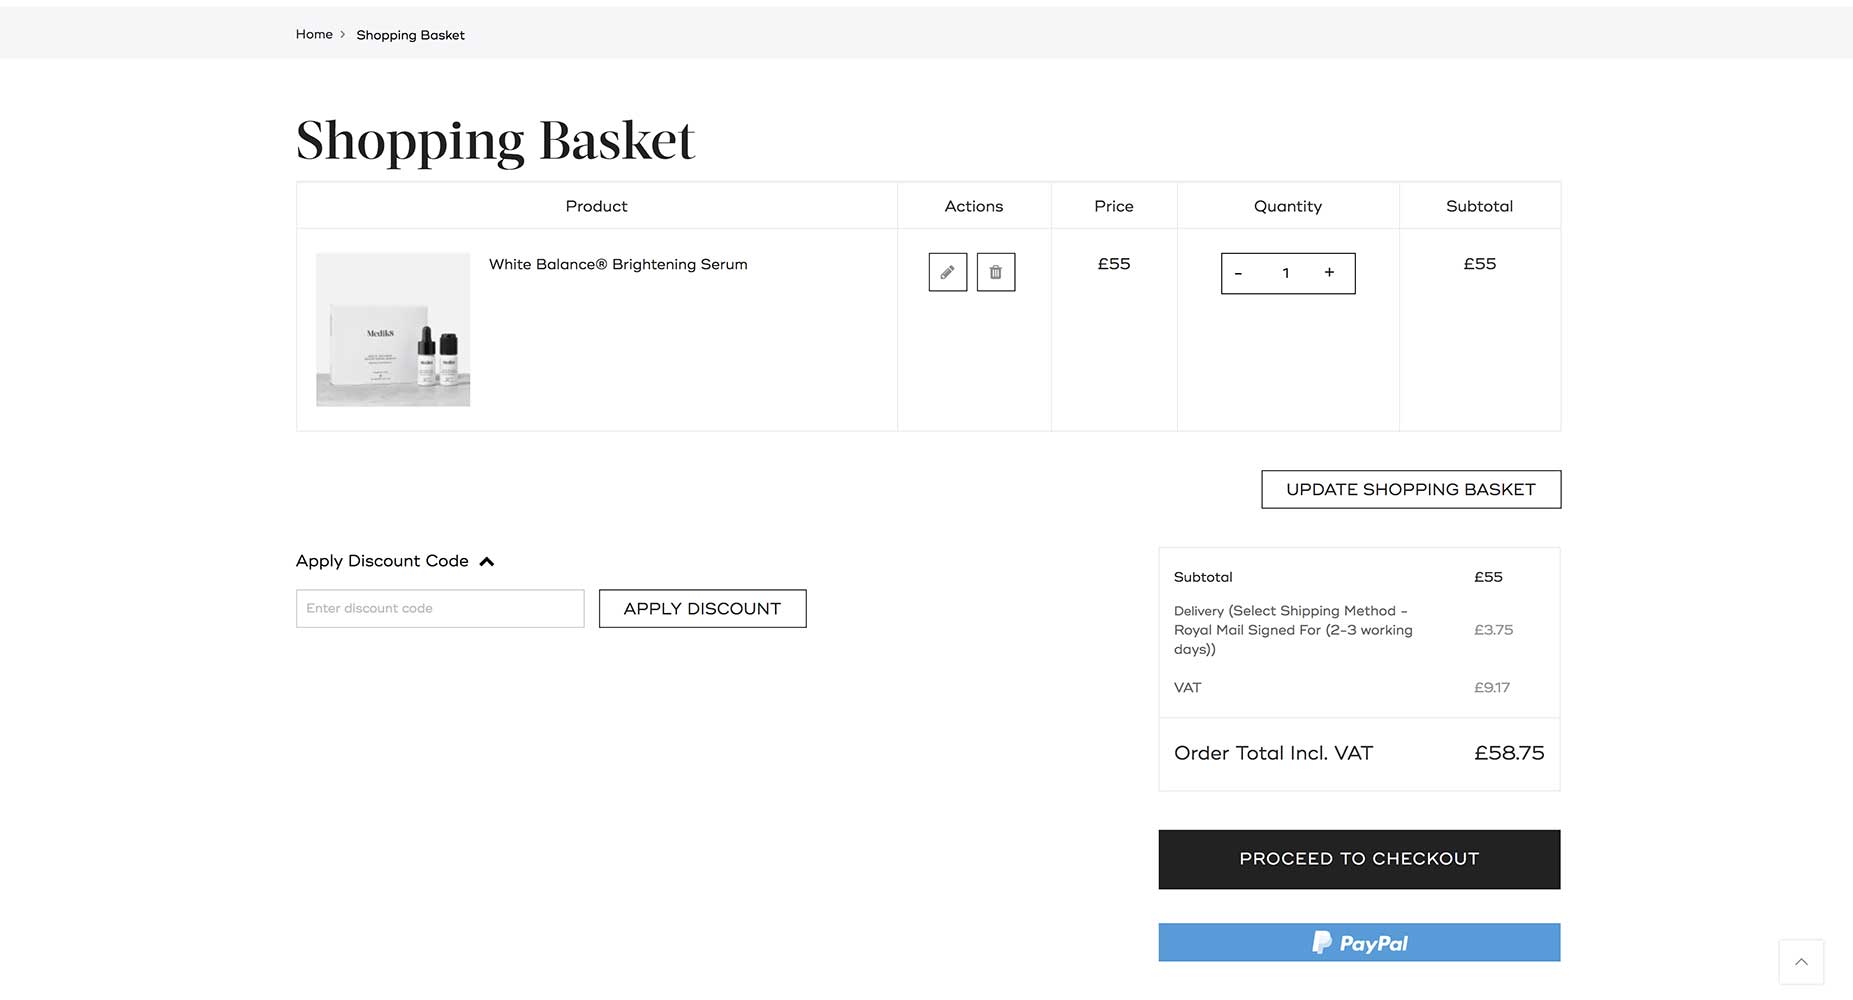Collapse the Apply Discount Code section
This screenshot has width=1853, height=1000.
pos(394,561)
